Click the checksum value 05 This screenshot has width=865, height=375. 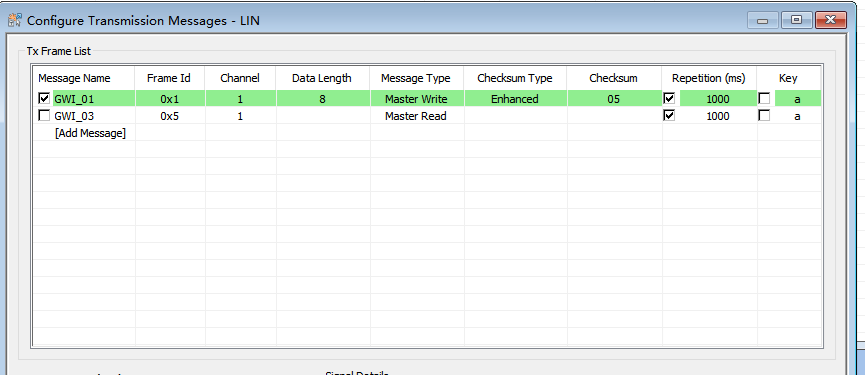tap(614, 99)
